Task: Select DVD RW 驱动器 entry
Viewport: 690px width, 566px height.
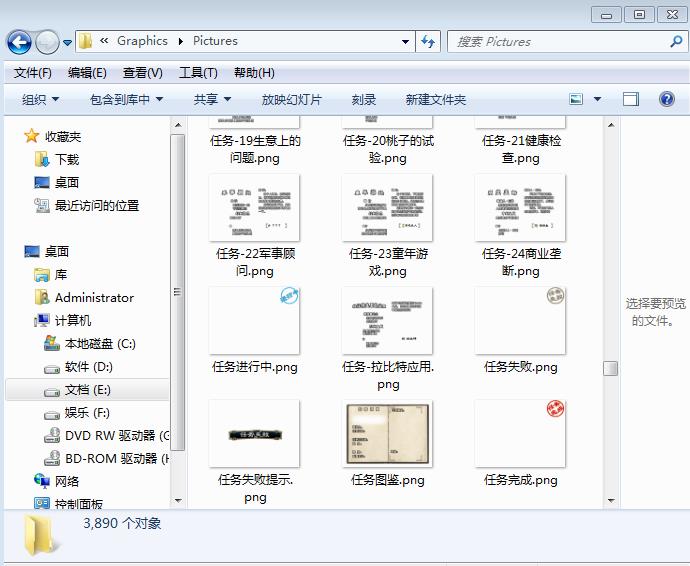Action: [117, 435]
